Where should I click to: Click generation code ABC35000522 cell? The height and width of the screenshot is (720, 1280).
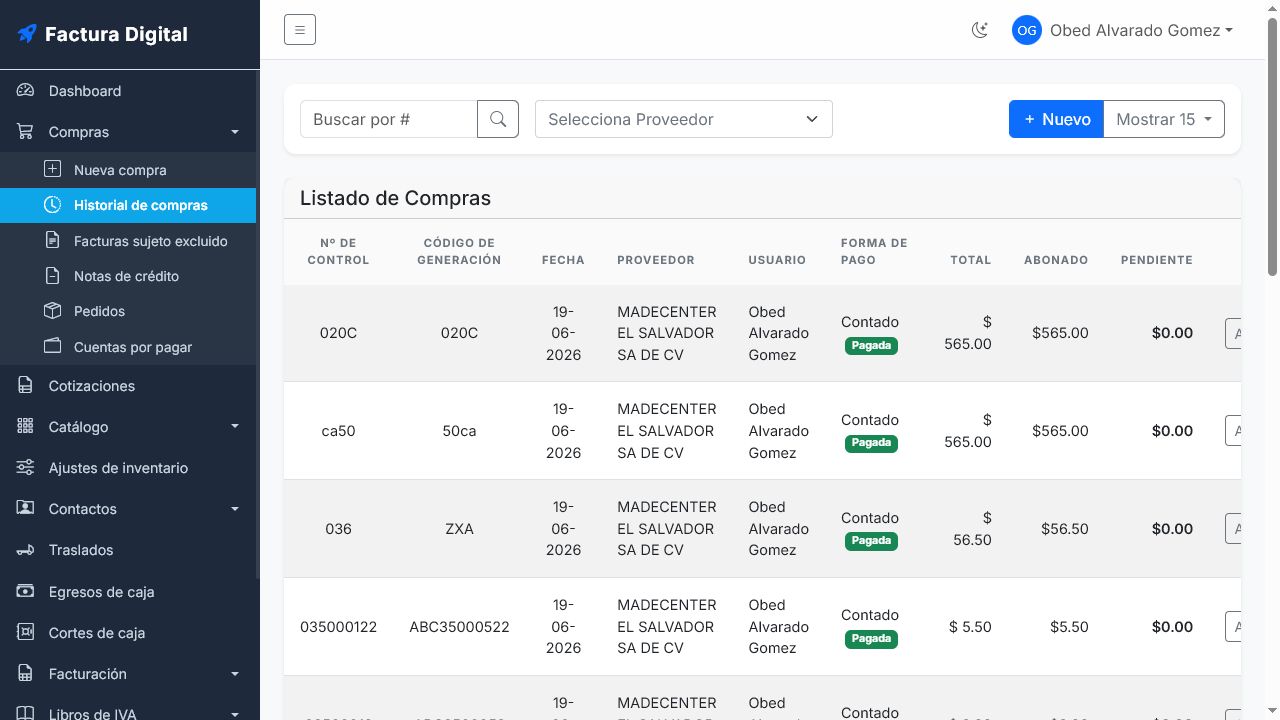pyautogui.click(x=459, y=627)
